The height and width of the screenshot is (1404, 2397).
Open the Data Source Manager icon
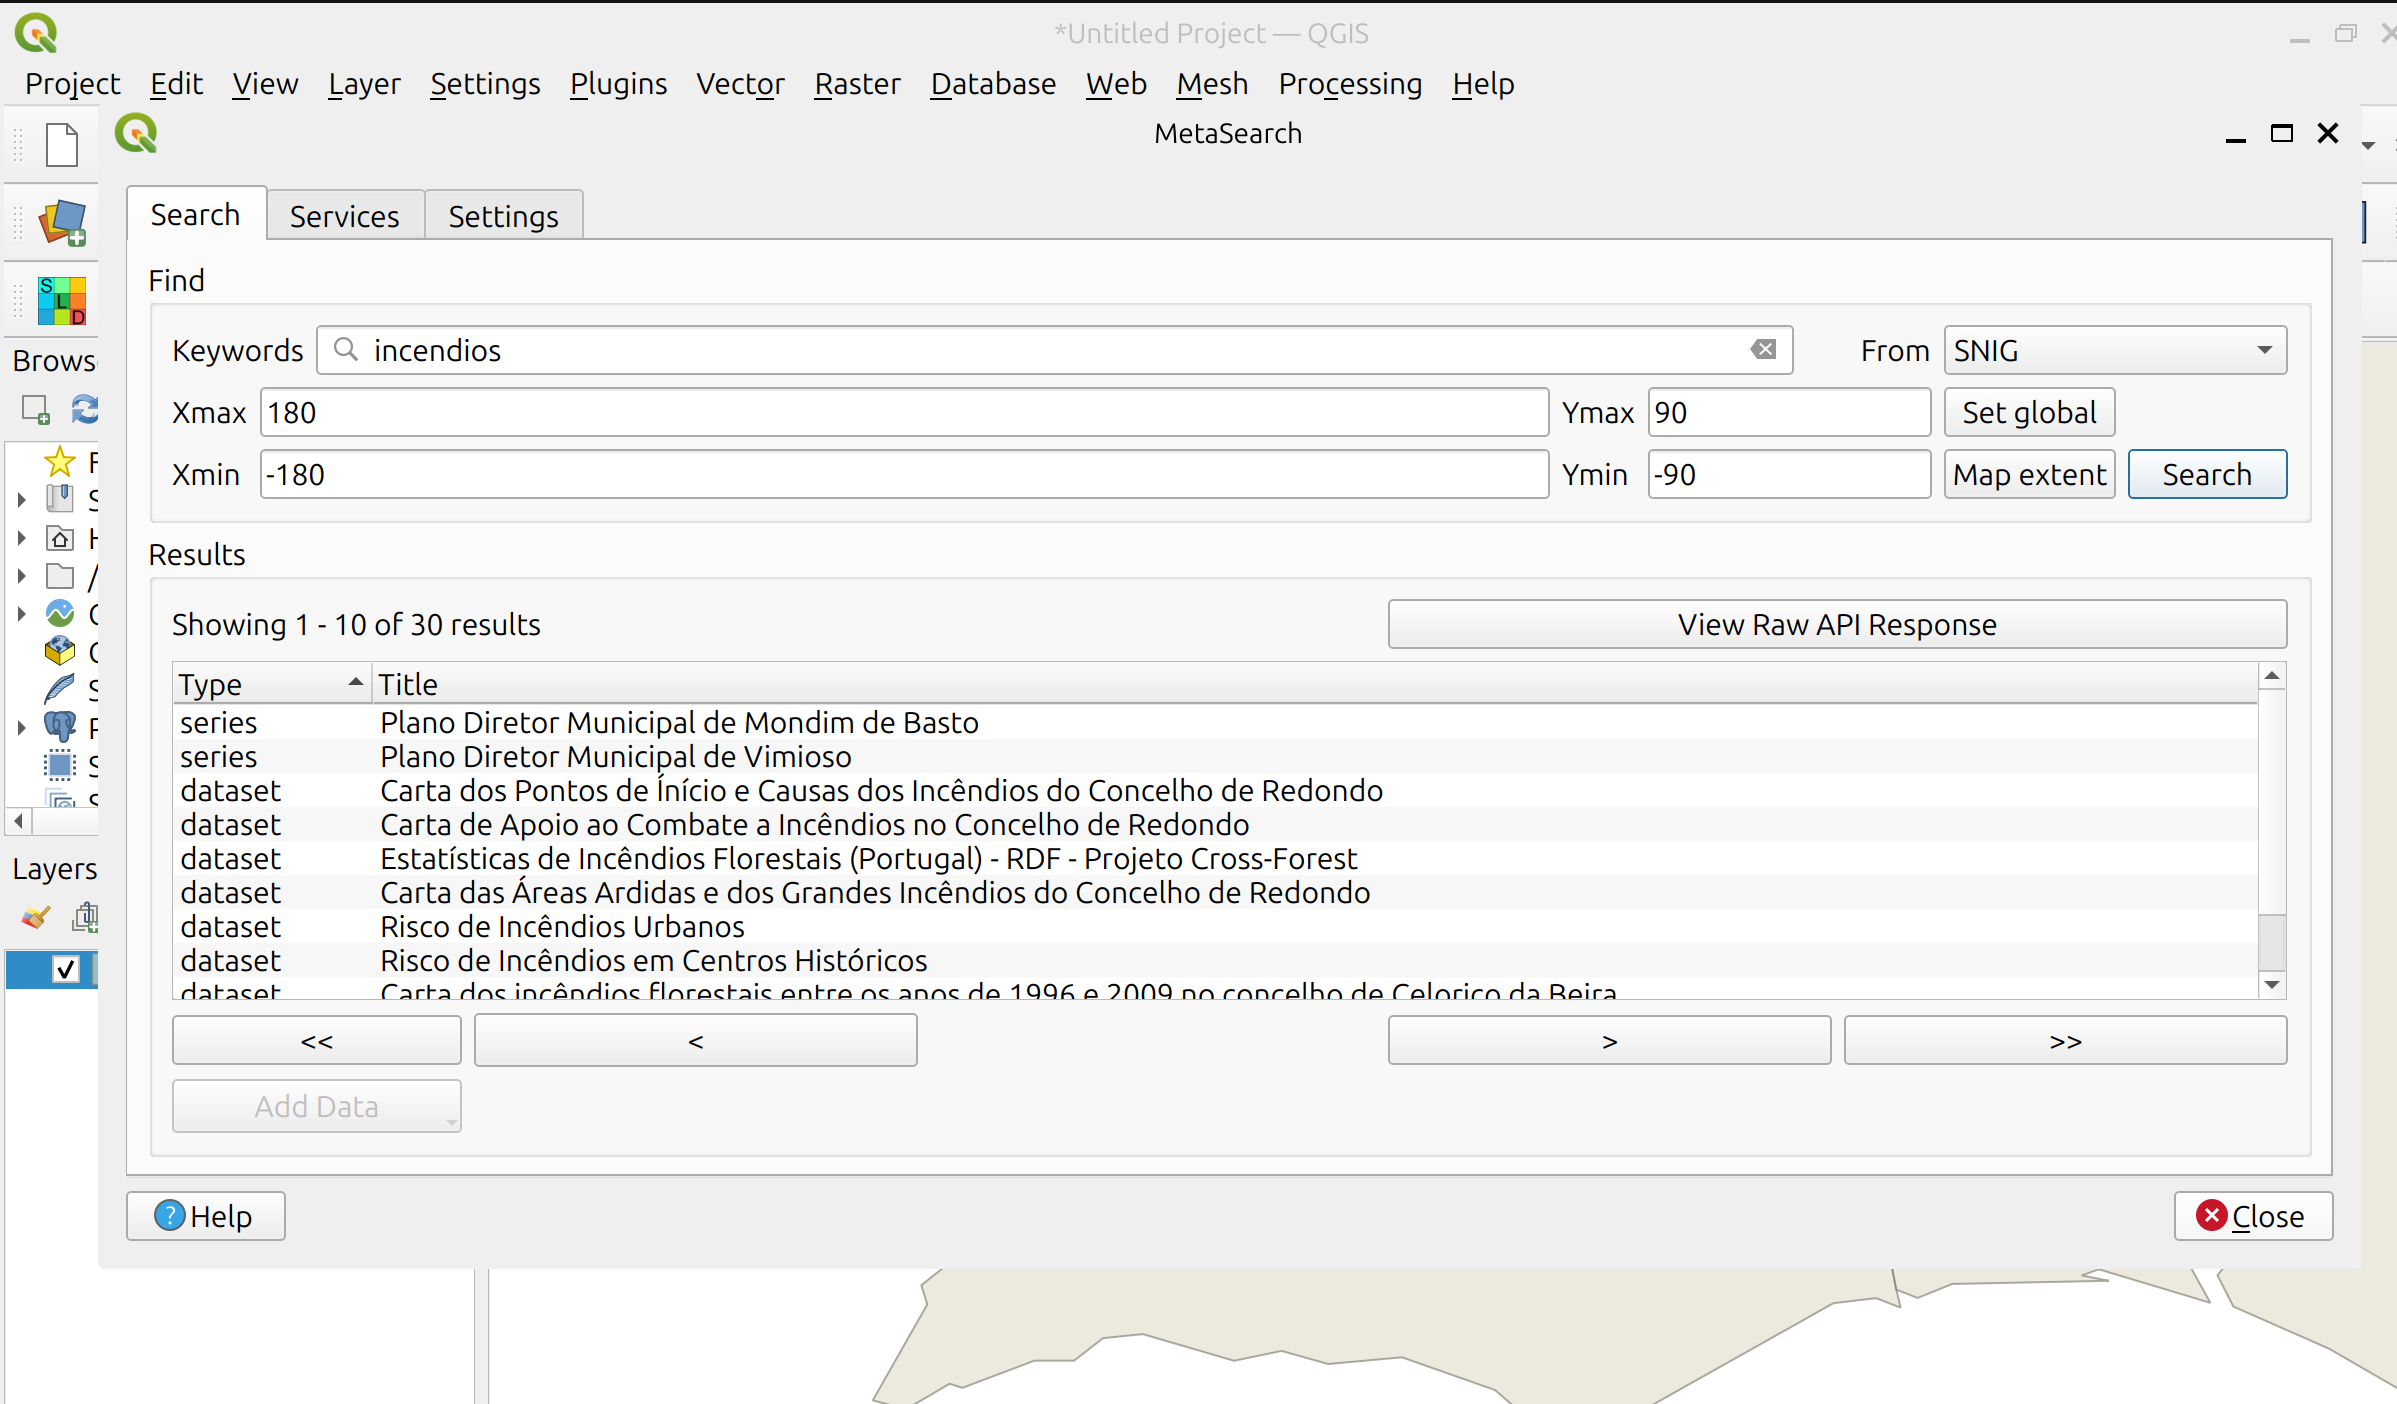[x=62, y=222]
